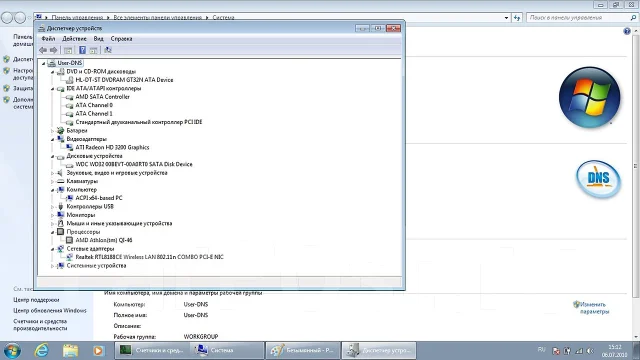Switch to Система taskbar window
The height and width of the screenshot is (360, 640).
[x=227, y=351]
